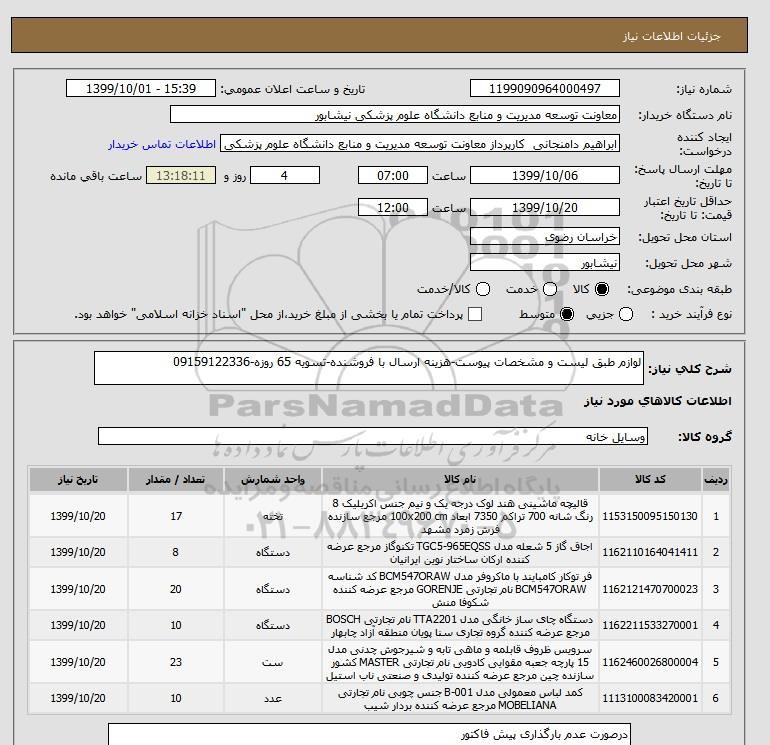Select the خدمت radio button
The image size is (770, 745).
(x=550, y=289)
